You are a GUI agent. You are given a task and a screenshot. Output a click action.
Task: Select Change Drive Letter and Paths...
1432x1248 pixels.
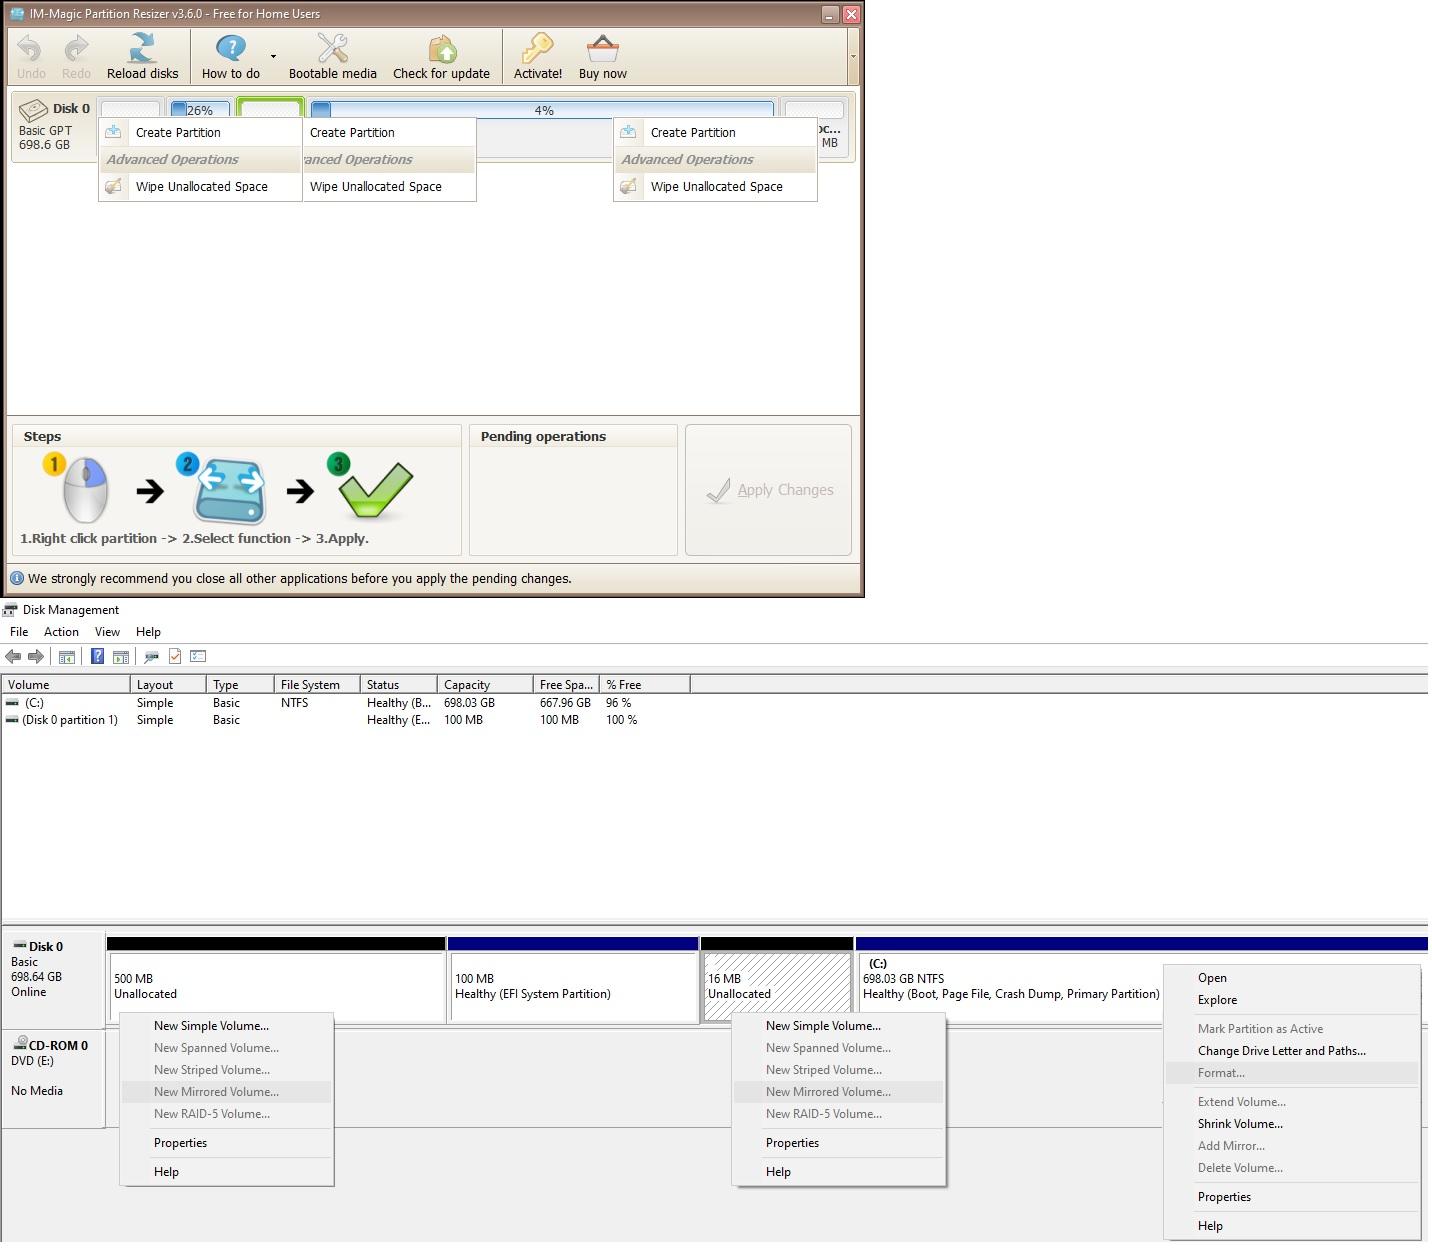pos(1292,1051)
